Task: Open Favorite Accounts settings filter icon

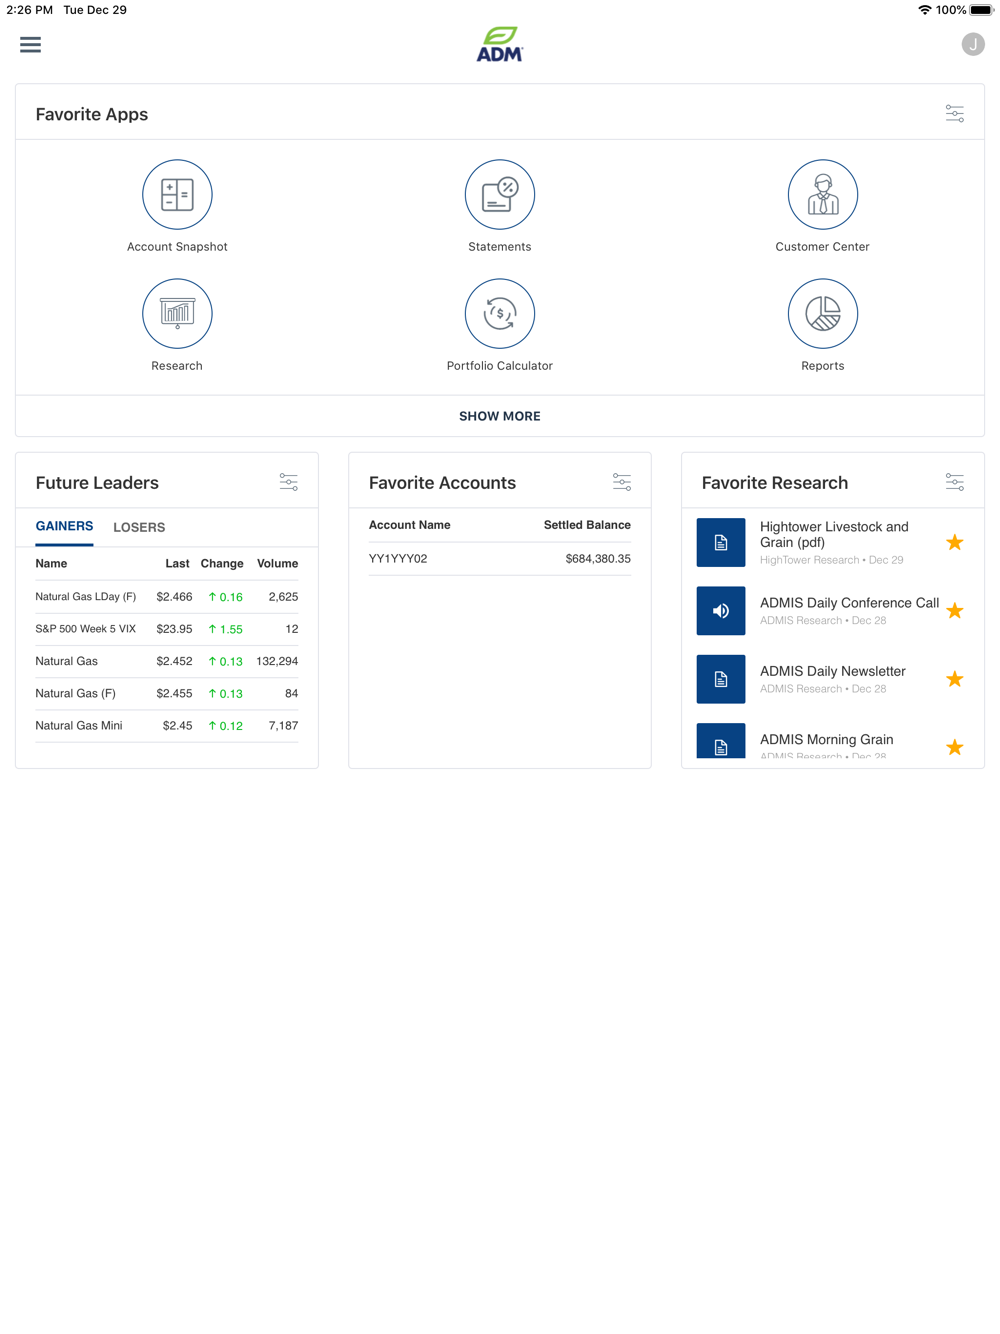Action: tap(622, 482)
